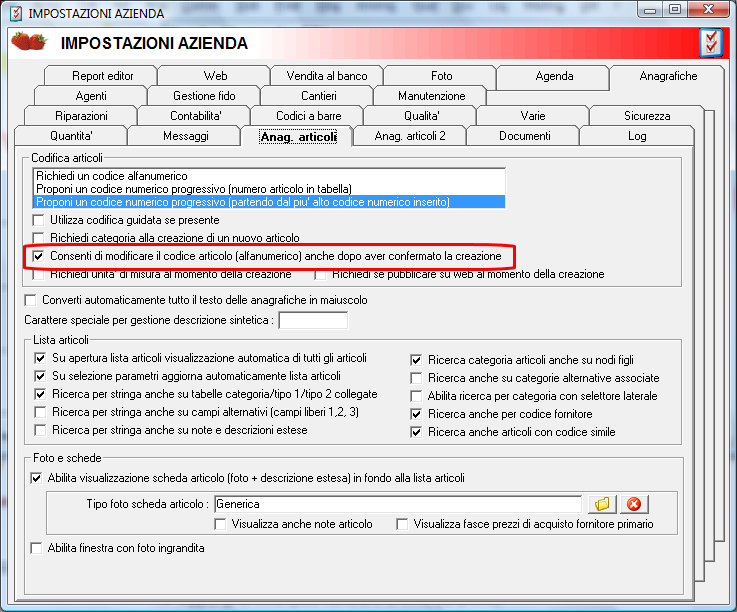Select the Messaggi tab
The height and width of the screenshot is (612, 737).
[x=185, y=136]
